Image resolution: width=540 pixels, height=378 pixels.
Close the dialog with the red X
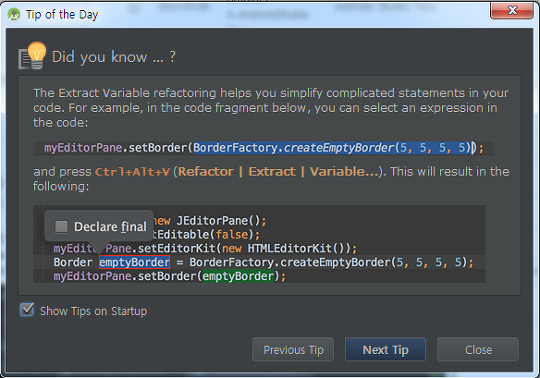[512, 10]
